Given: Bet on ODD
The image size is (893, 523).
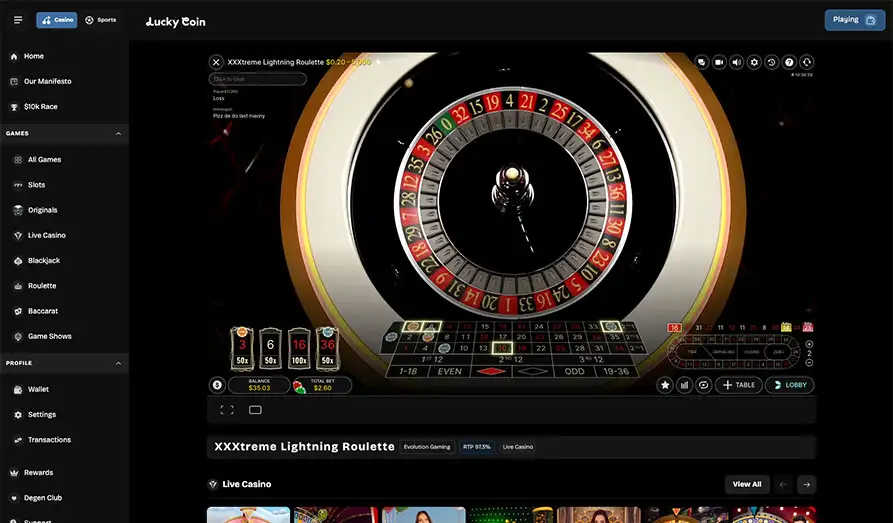Looking at the screenshot, I should click(574, 371).
